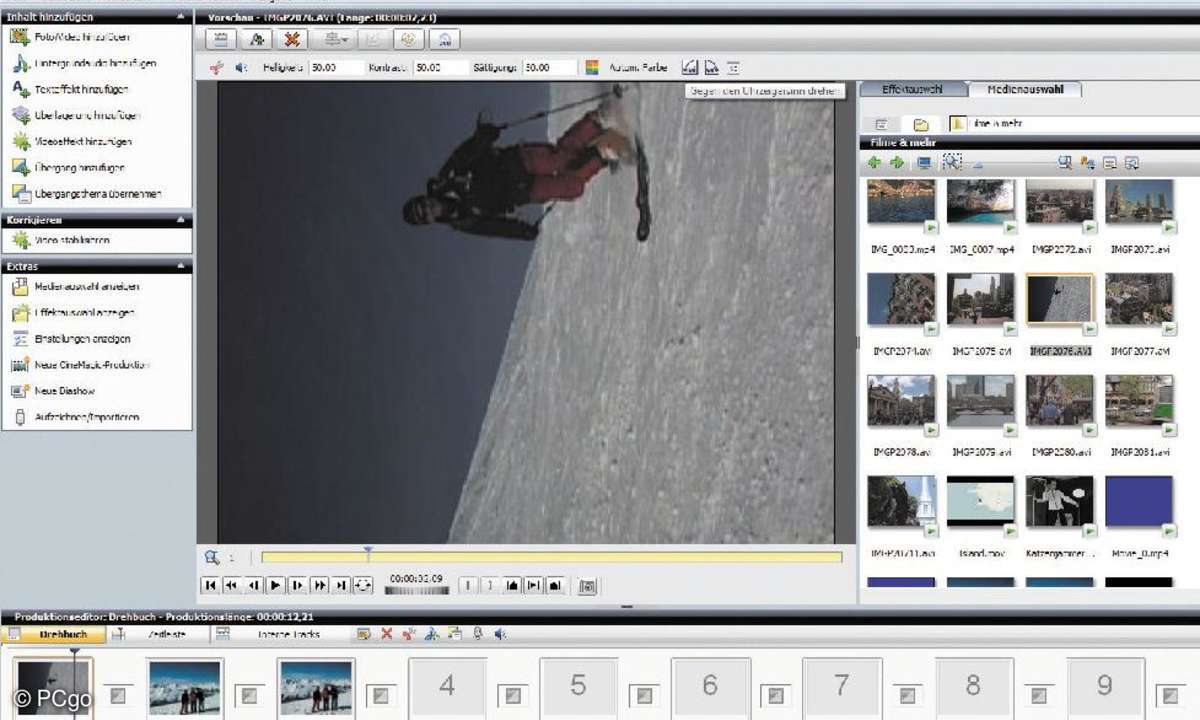The height and width of the screenshot is (720, 1200).
Task: Go back with green left arrow
Action: coord(875,162)
